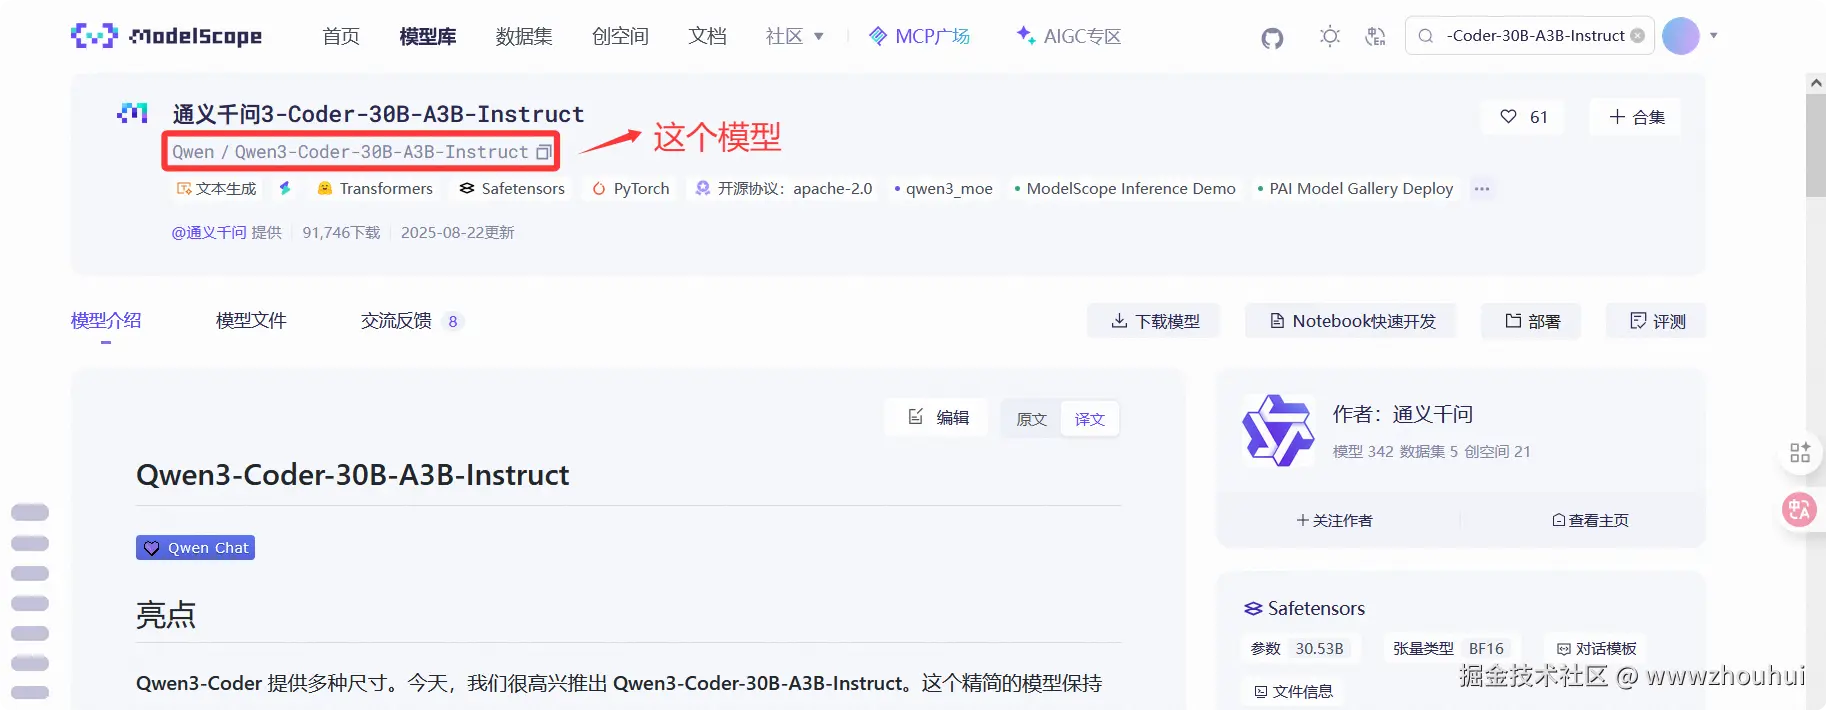The height and width of the screenshot is (710, 1826).
Task: Clear the search box text
Action: [x=1637, y=36]
